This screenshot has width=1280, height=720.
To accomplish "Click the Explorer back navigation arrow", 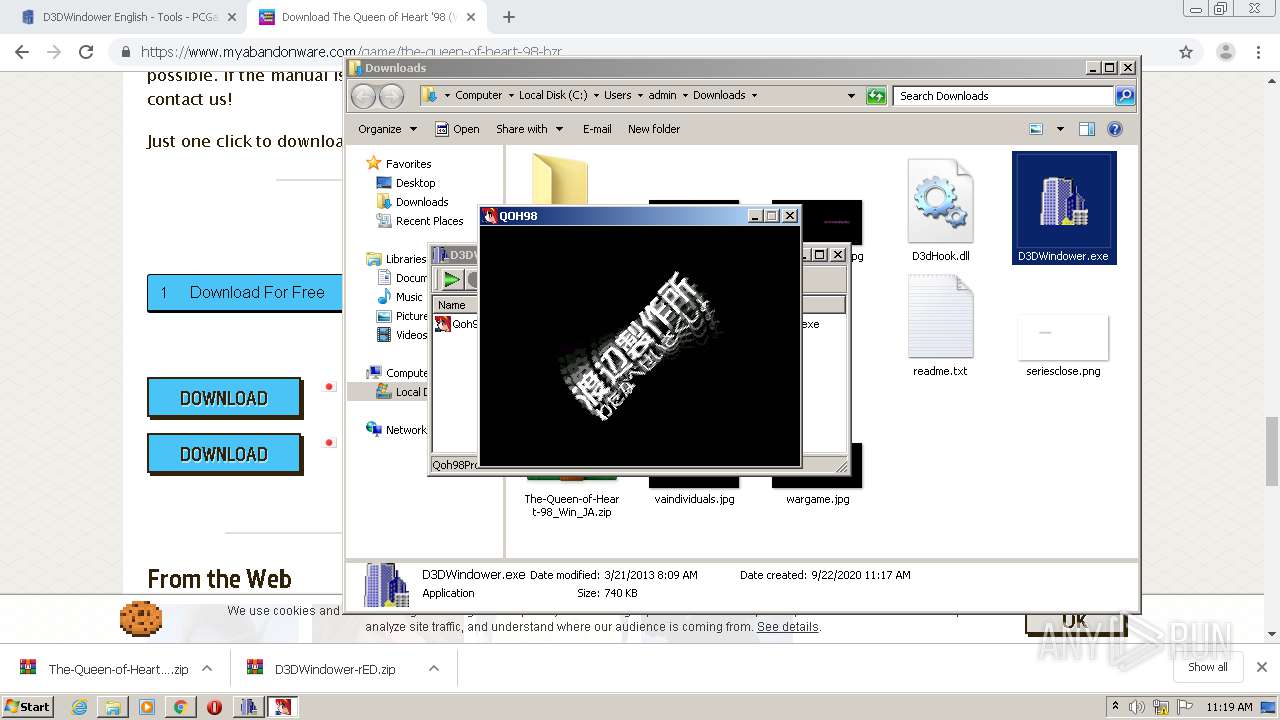I will coord(363,96).
